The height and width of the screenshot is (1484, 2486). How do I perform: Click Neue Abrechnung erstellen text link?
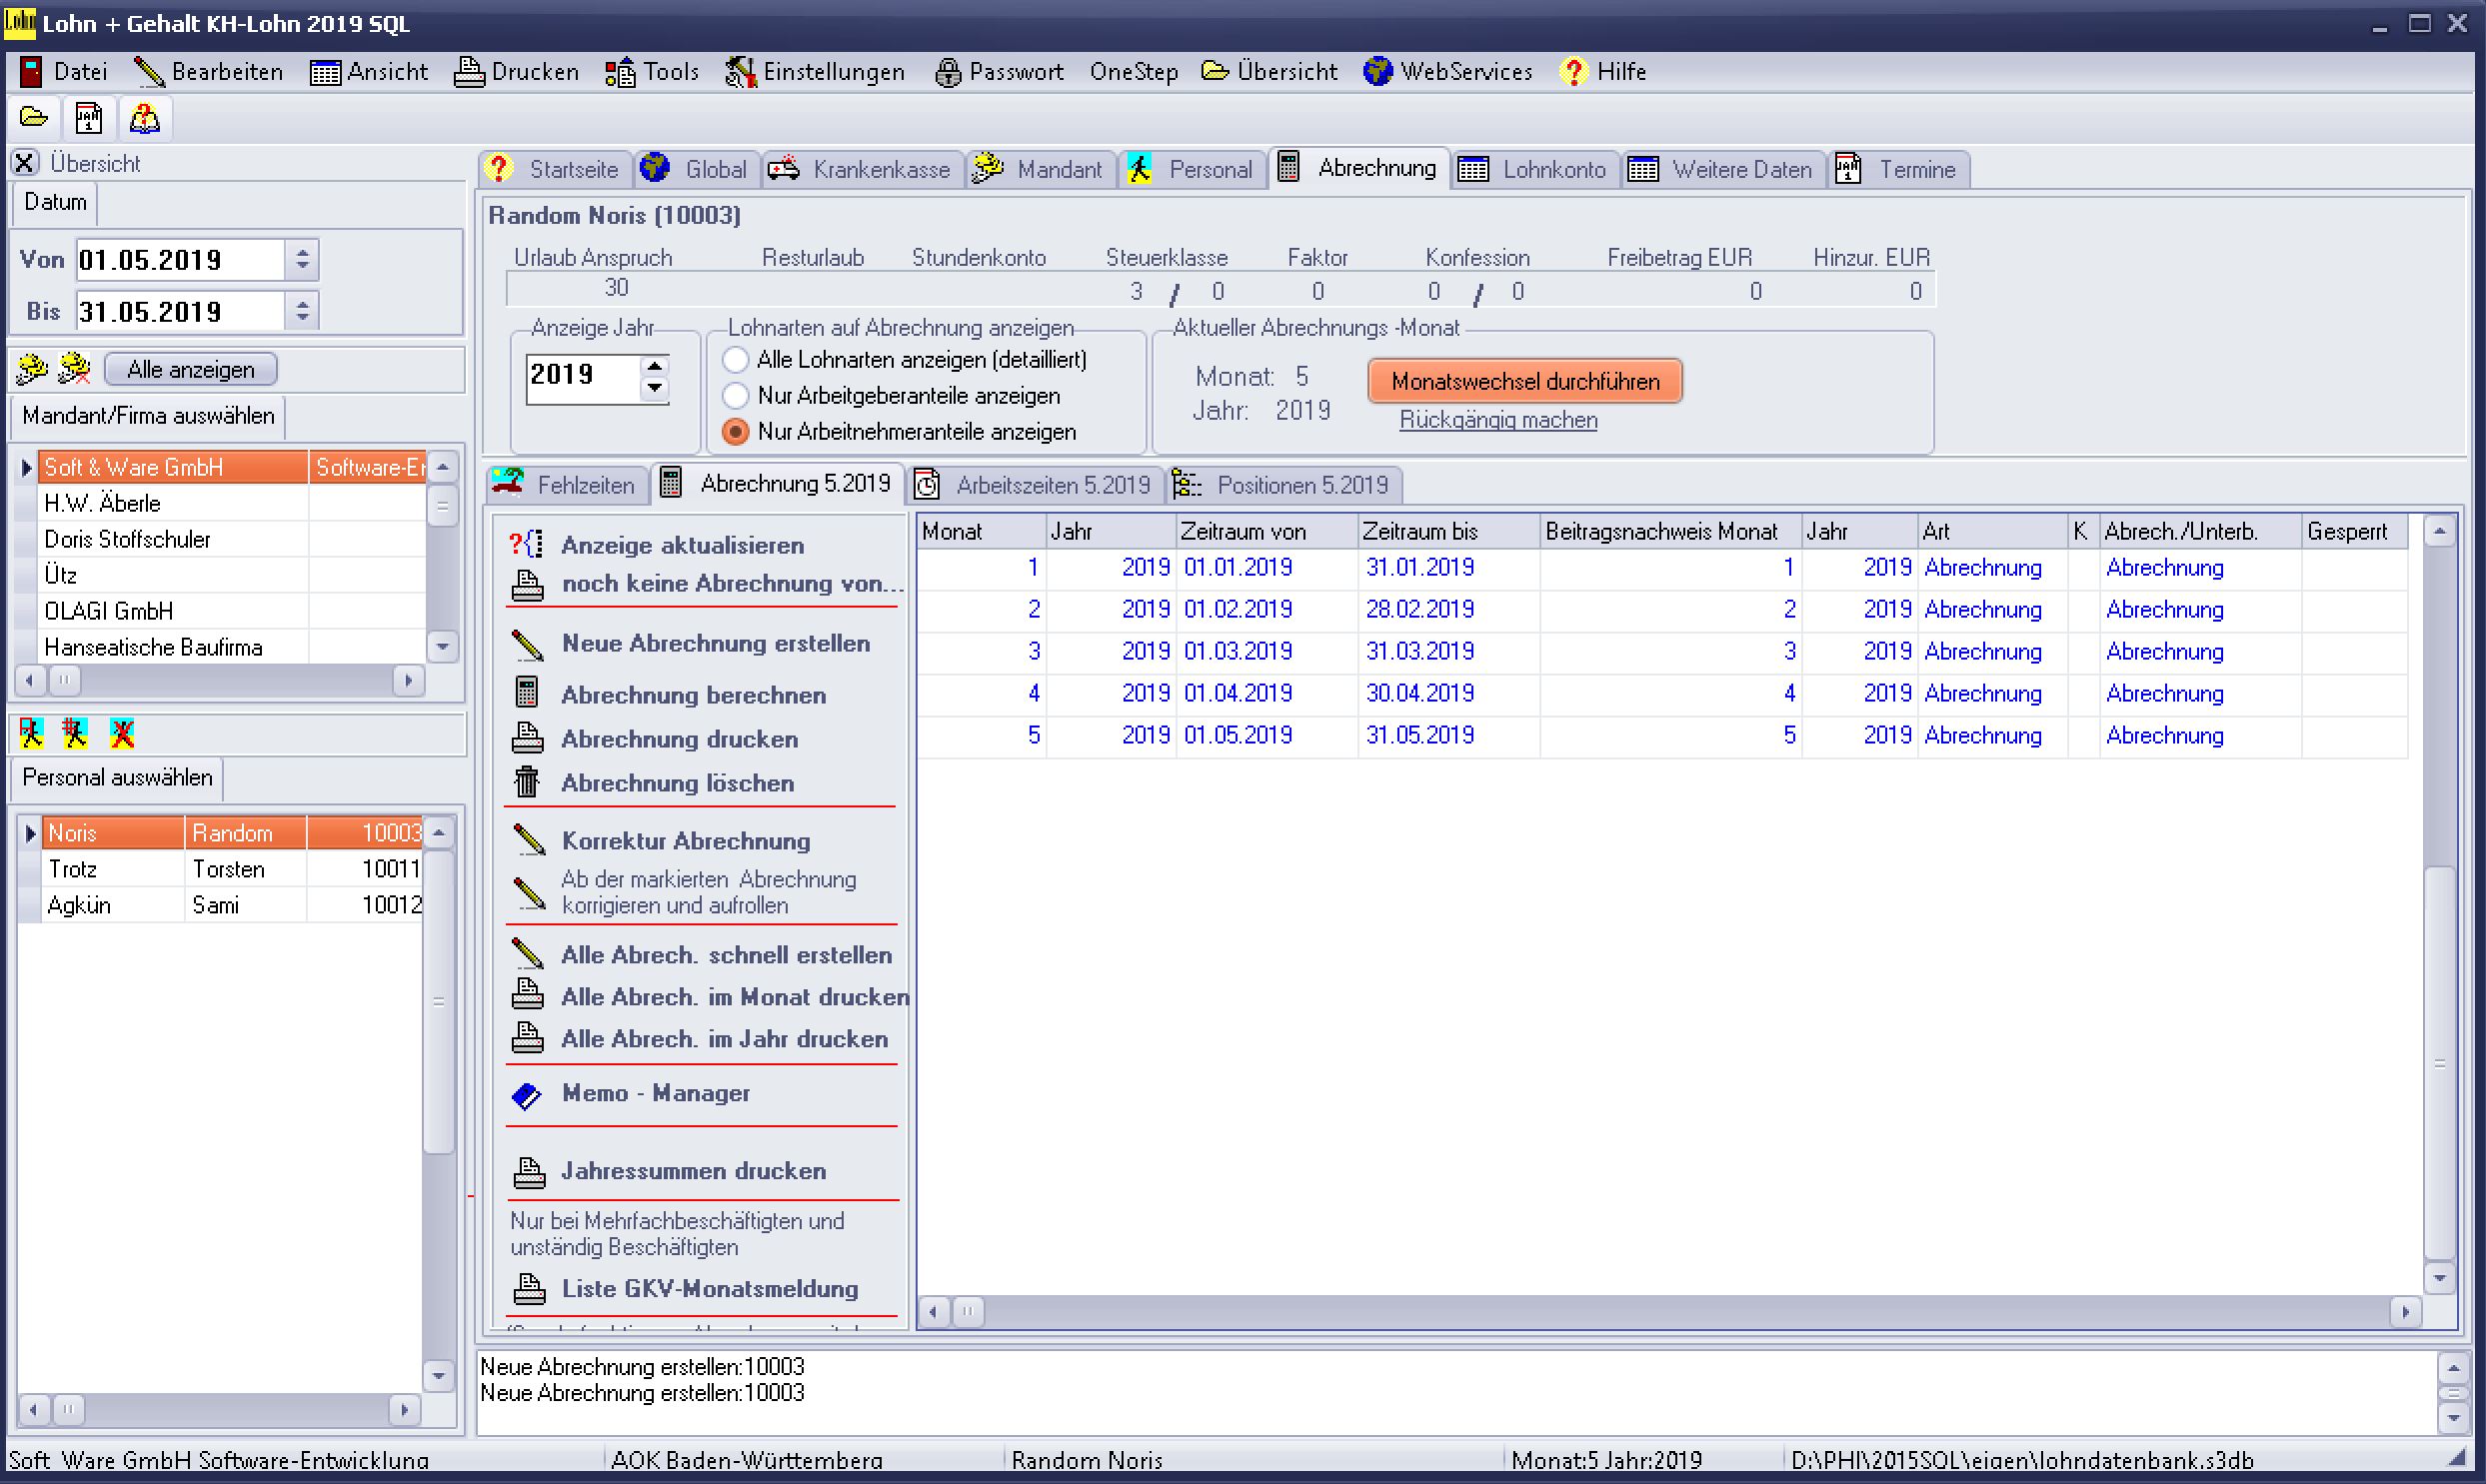pyautogui.click(x=716, y=643)
